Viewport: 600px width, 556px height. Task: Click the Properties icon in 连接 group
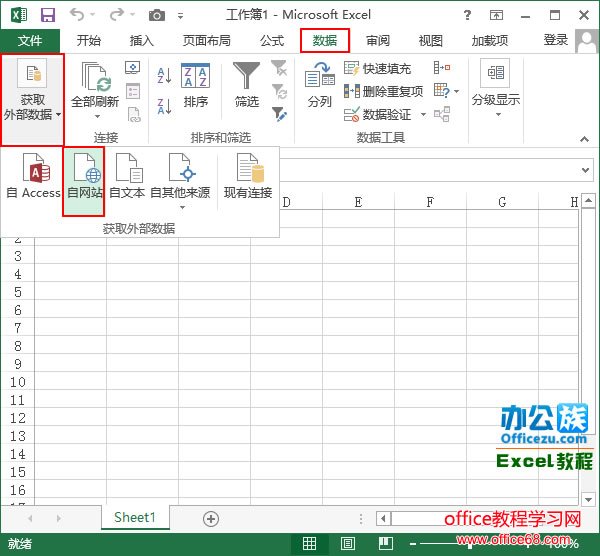tap(133, 91)
